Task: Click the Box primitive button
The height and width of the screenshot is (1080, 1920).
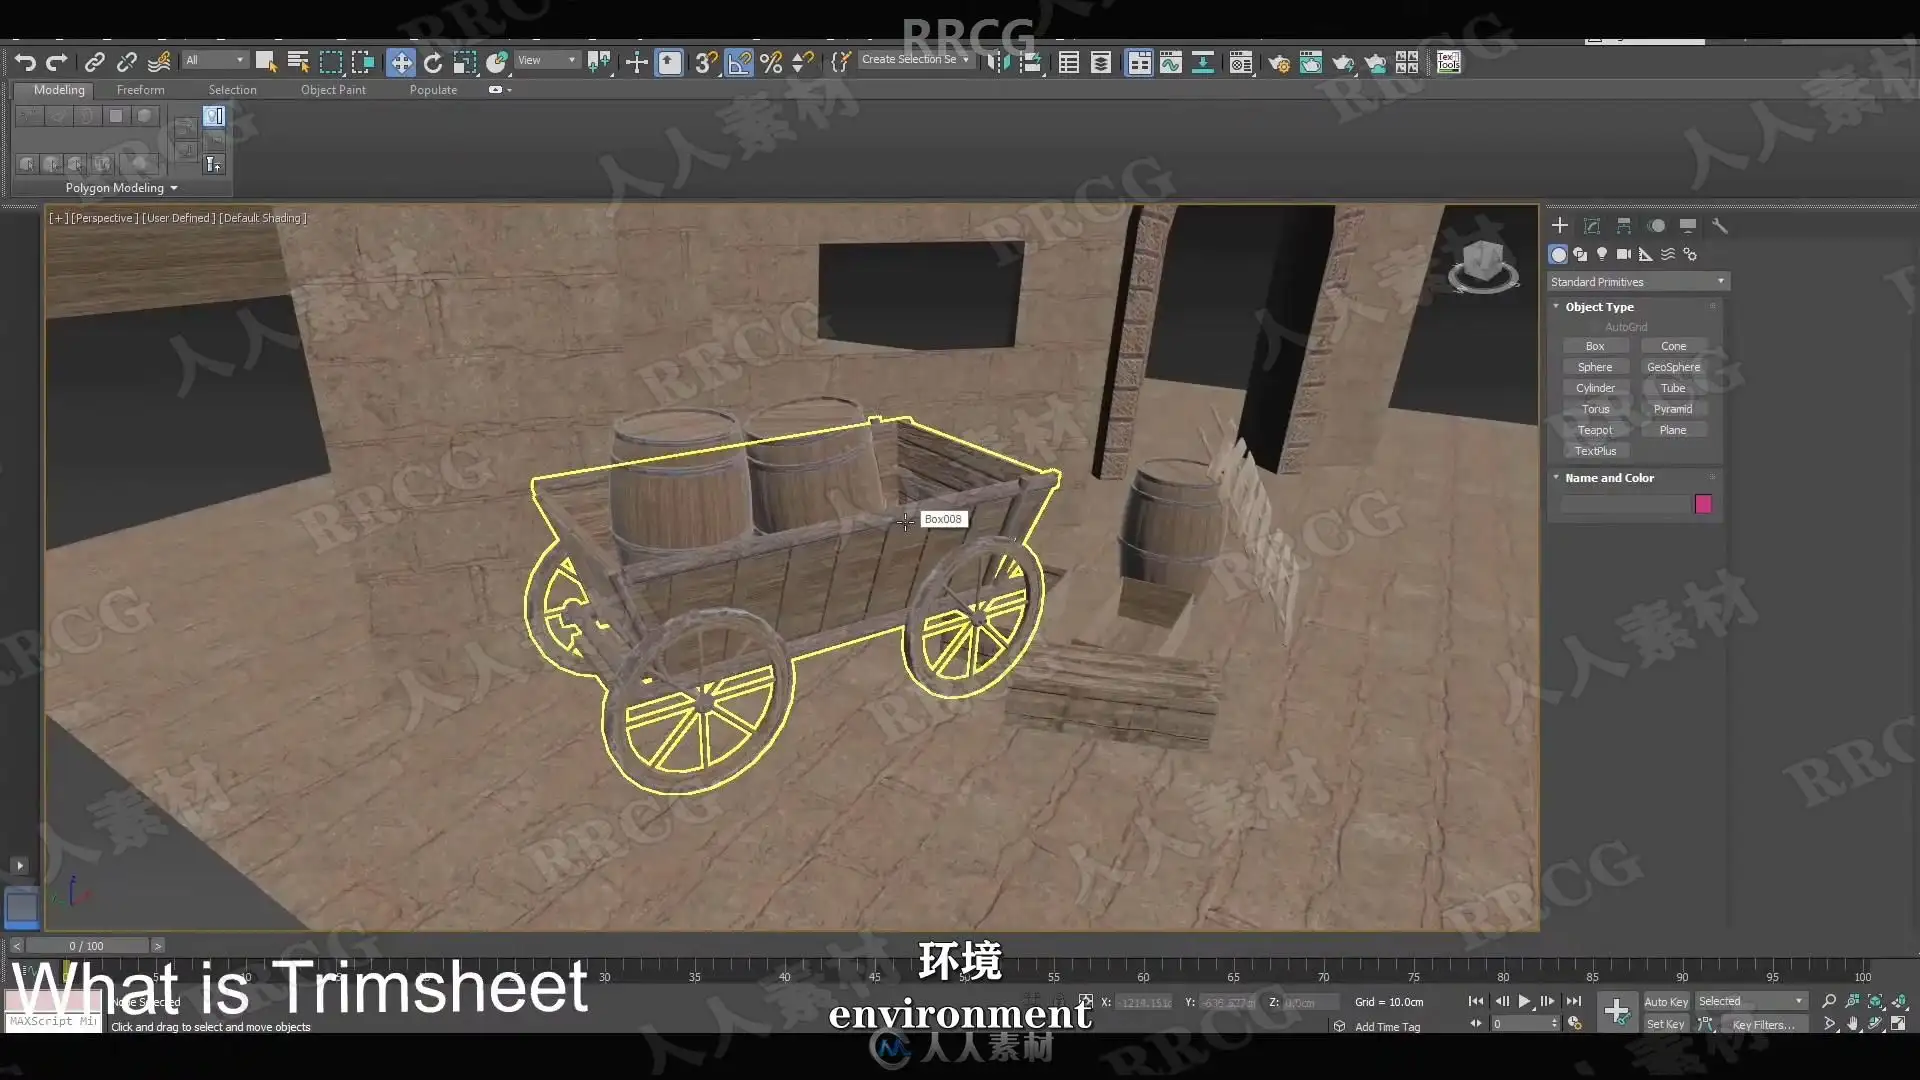Action: coord(1595,346)
